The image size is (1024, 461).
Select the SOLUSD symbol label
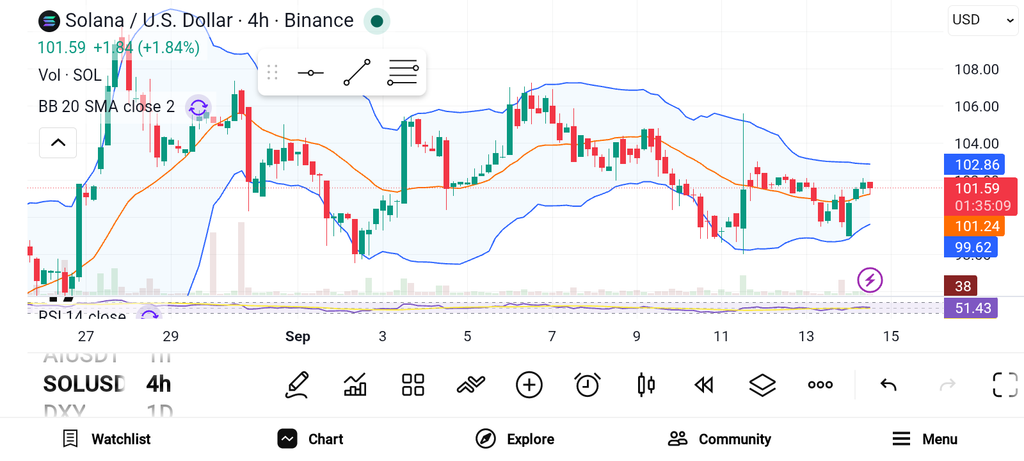point(84,384)
